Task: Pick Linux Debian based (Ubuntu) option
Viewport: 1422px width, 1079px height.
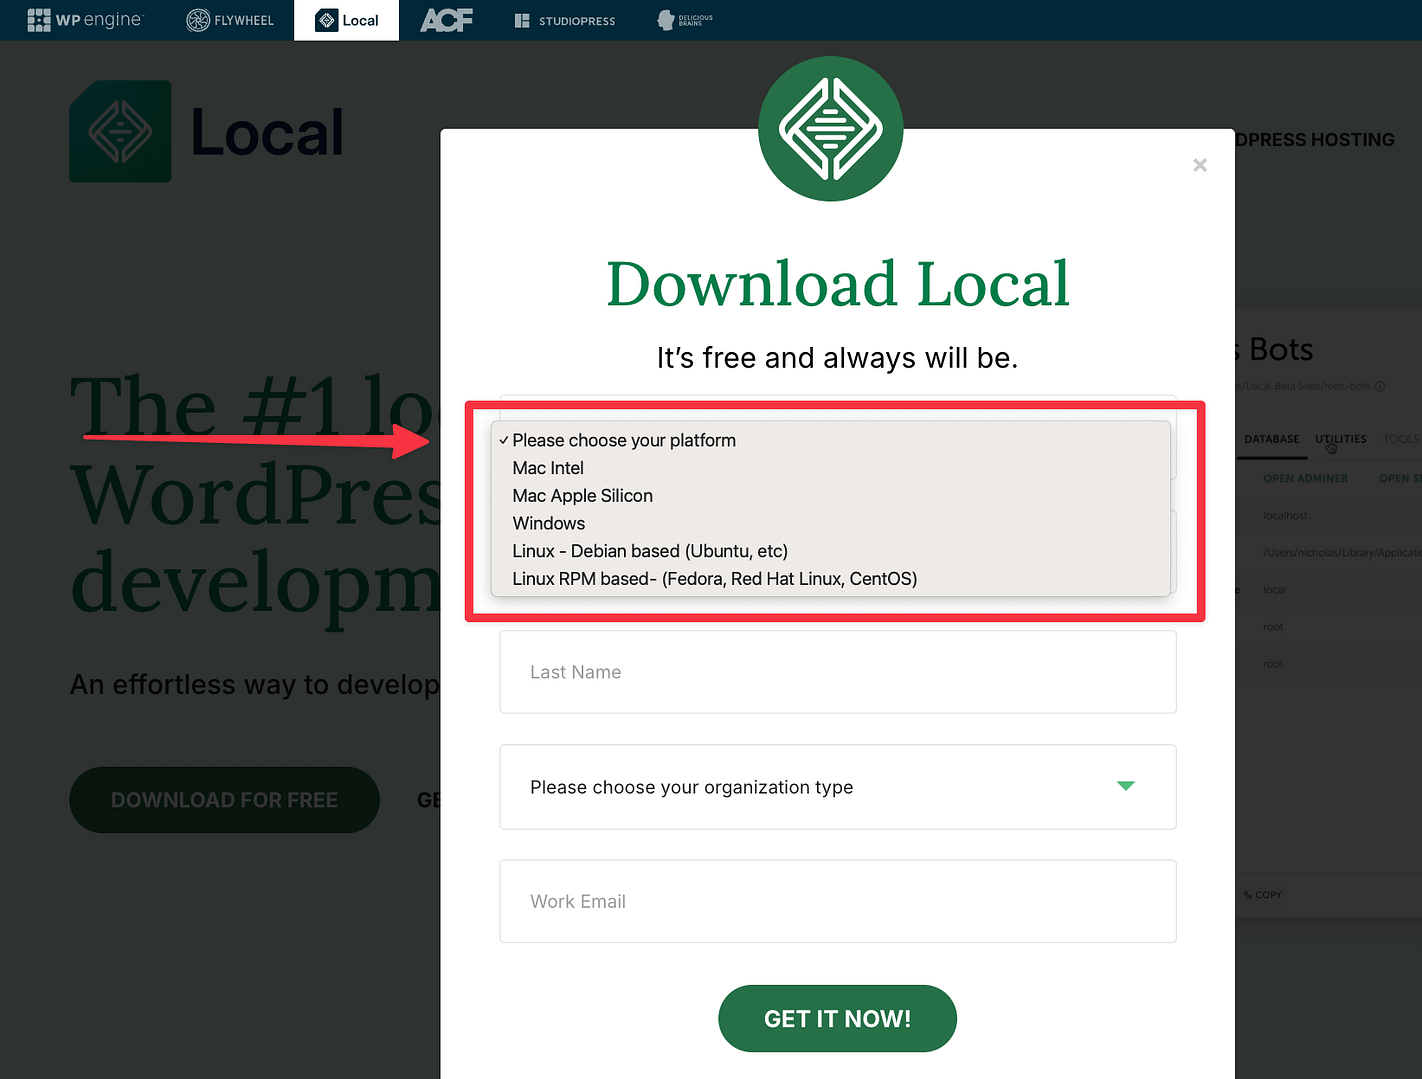Action: pyautogui.click(x=649, y=551)
